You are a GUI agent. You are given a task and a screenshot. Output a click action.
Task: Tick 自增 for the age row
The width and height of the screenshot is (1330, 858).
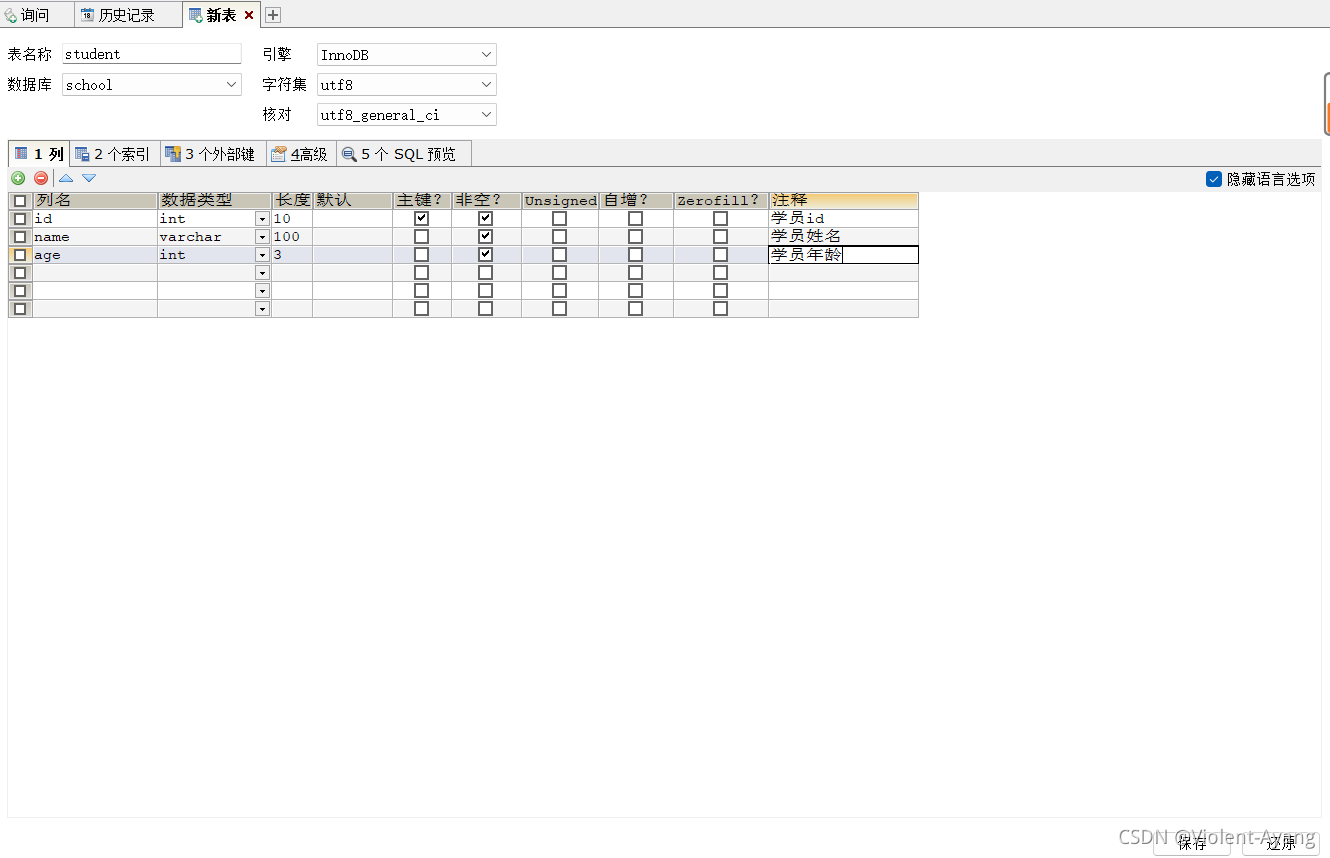click(635, 254)
